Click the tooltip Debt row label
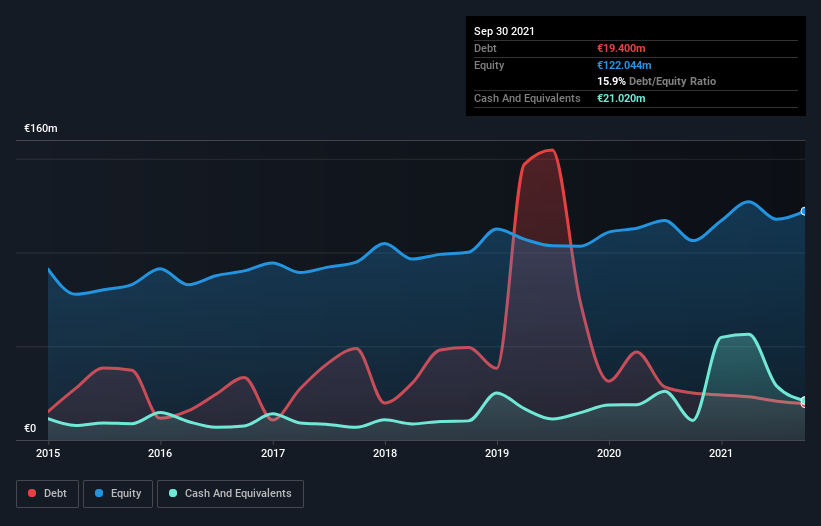Image resolution: width=821 pixels, height=526 pixels. 485,48
